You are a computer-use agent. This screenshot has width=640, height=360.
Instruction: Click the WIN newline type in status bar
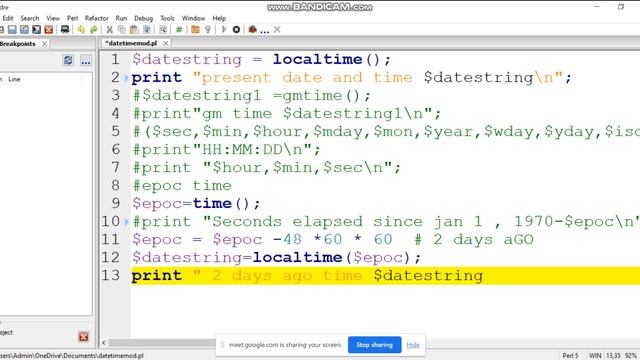coord(595,356)
